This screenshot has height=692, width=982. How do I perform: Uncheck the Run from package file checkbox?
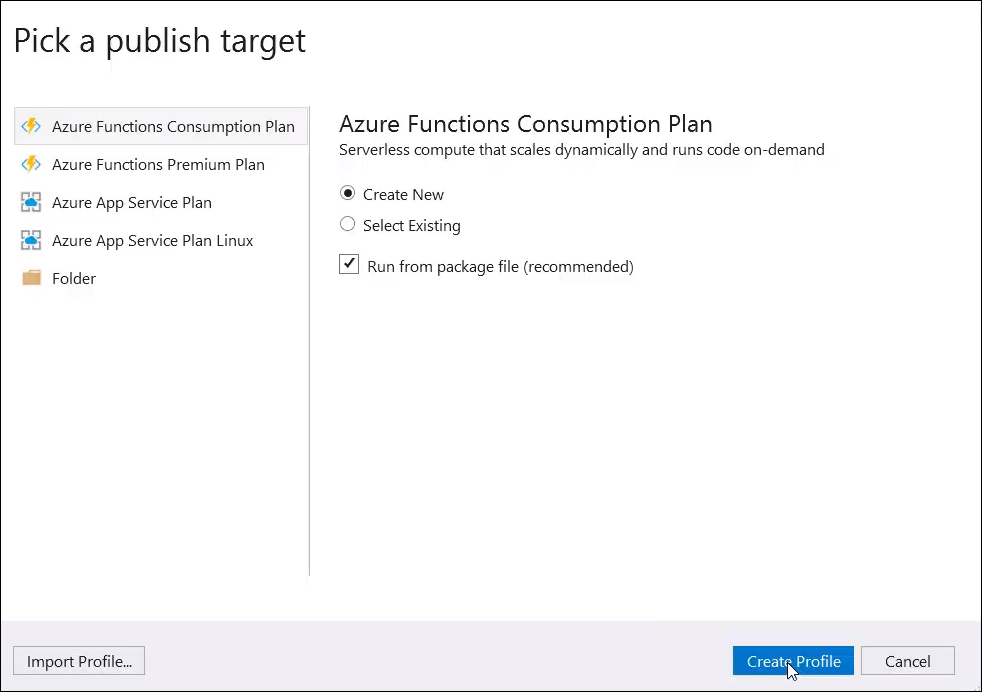(x=349, y=264)
